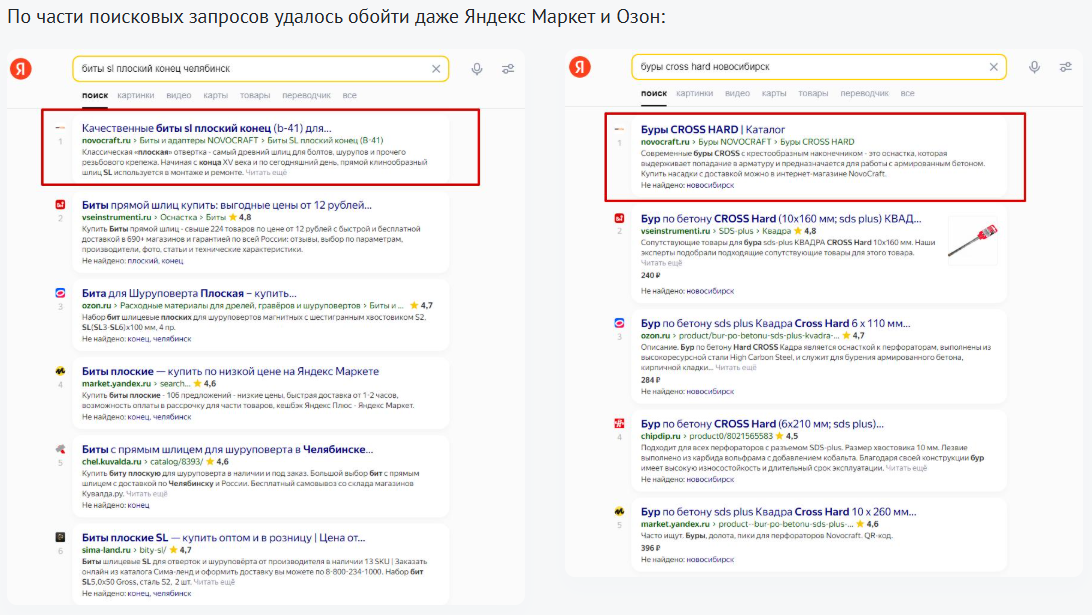Screen dimensions: 1092x615
Task: Select 'поиск' tab in left search
Action: (95, 95)
